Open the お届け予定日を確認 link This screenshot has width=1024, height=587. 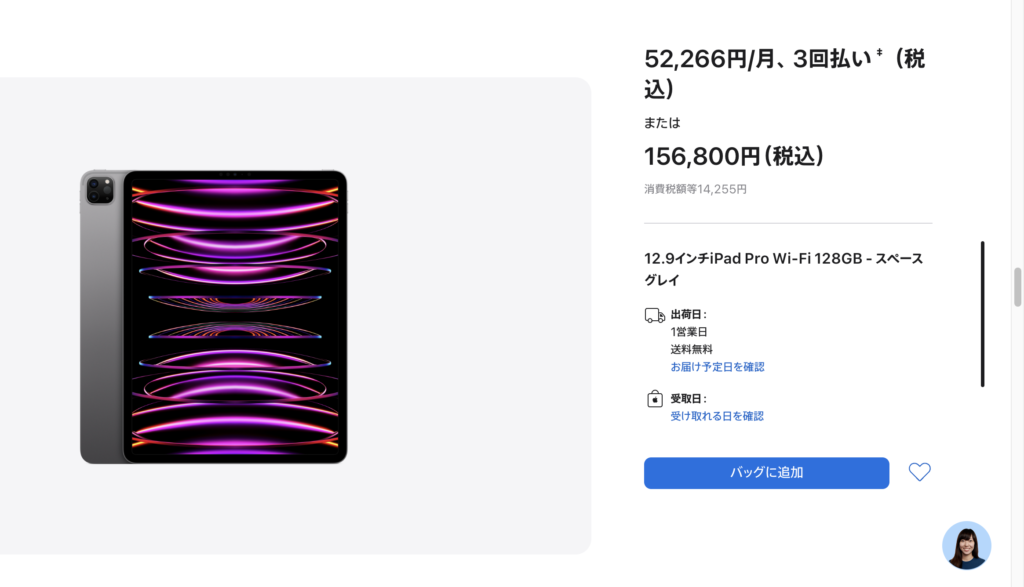[717, 367]
